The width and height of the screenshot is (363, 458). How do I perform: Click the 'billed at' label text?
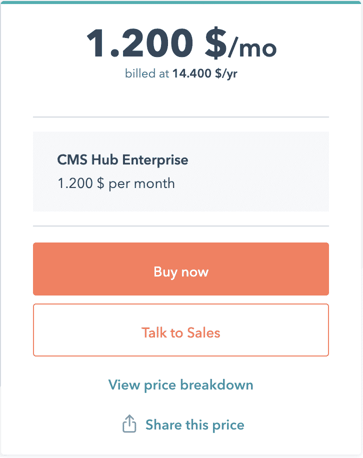tap(147, 73)
